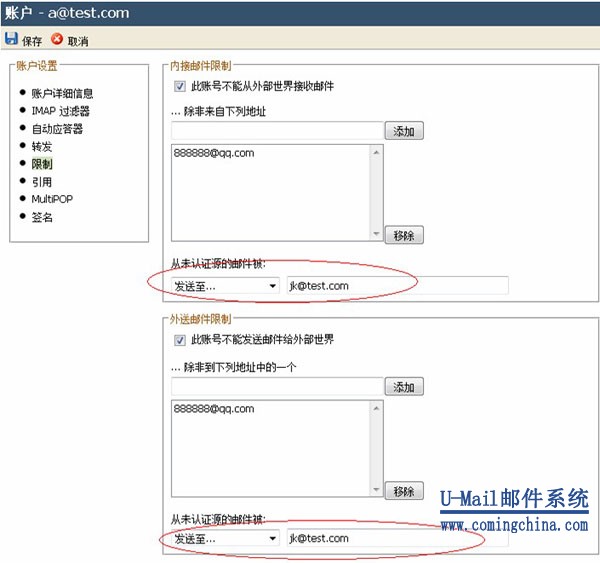
Task: Click 添加 button in inbound restrictions
Action: point(404,131)
